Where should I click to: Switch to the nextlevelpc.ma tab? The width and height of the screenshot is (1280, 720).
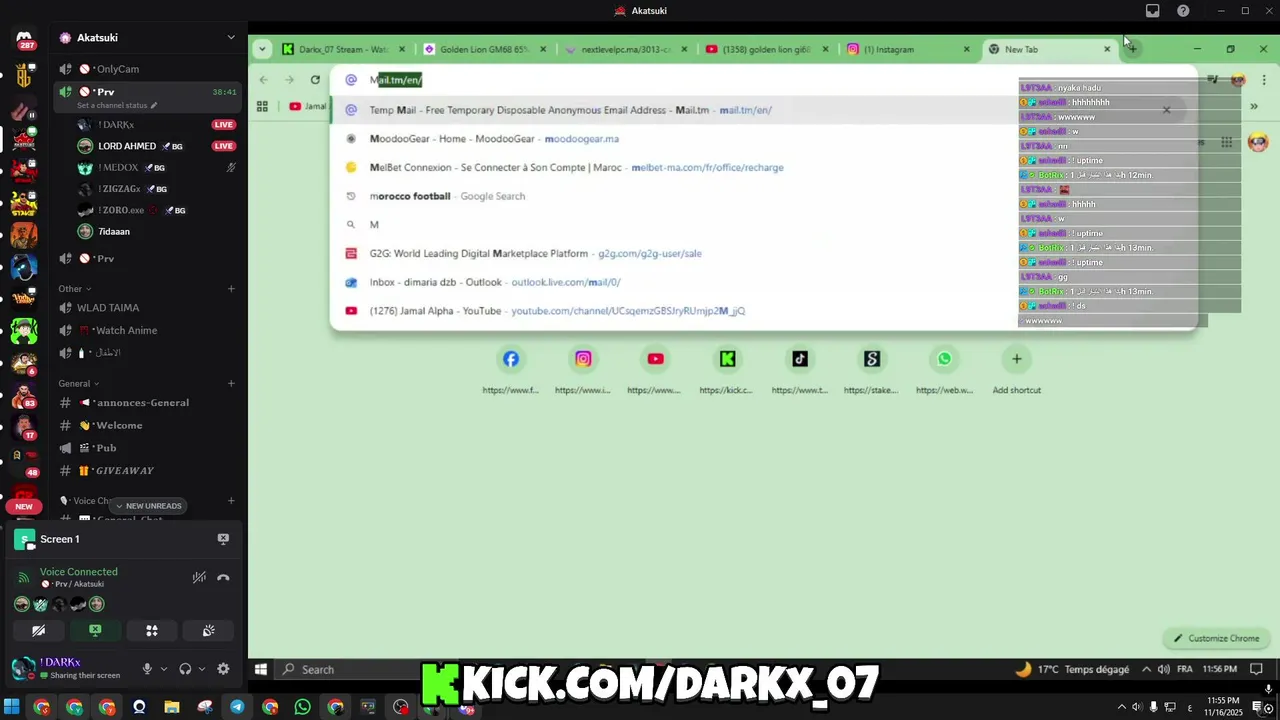(x=627, y=49)
